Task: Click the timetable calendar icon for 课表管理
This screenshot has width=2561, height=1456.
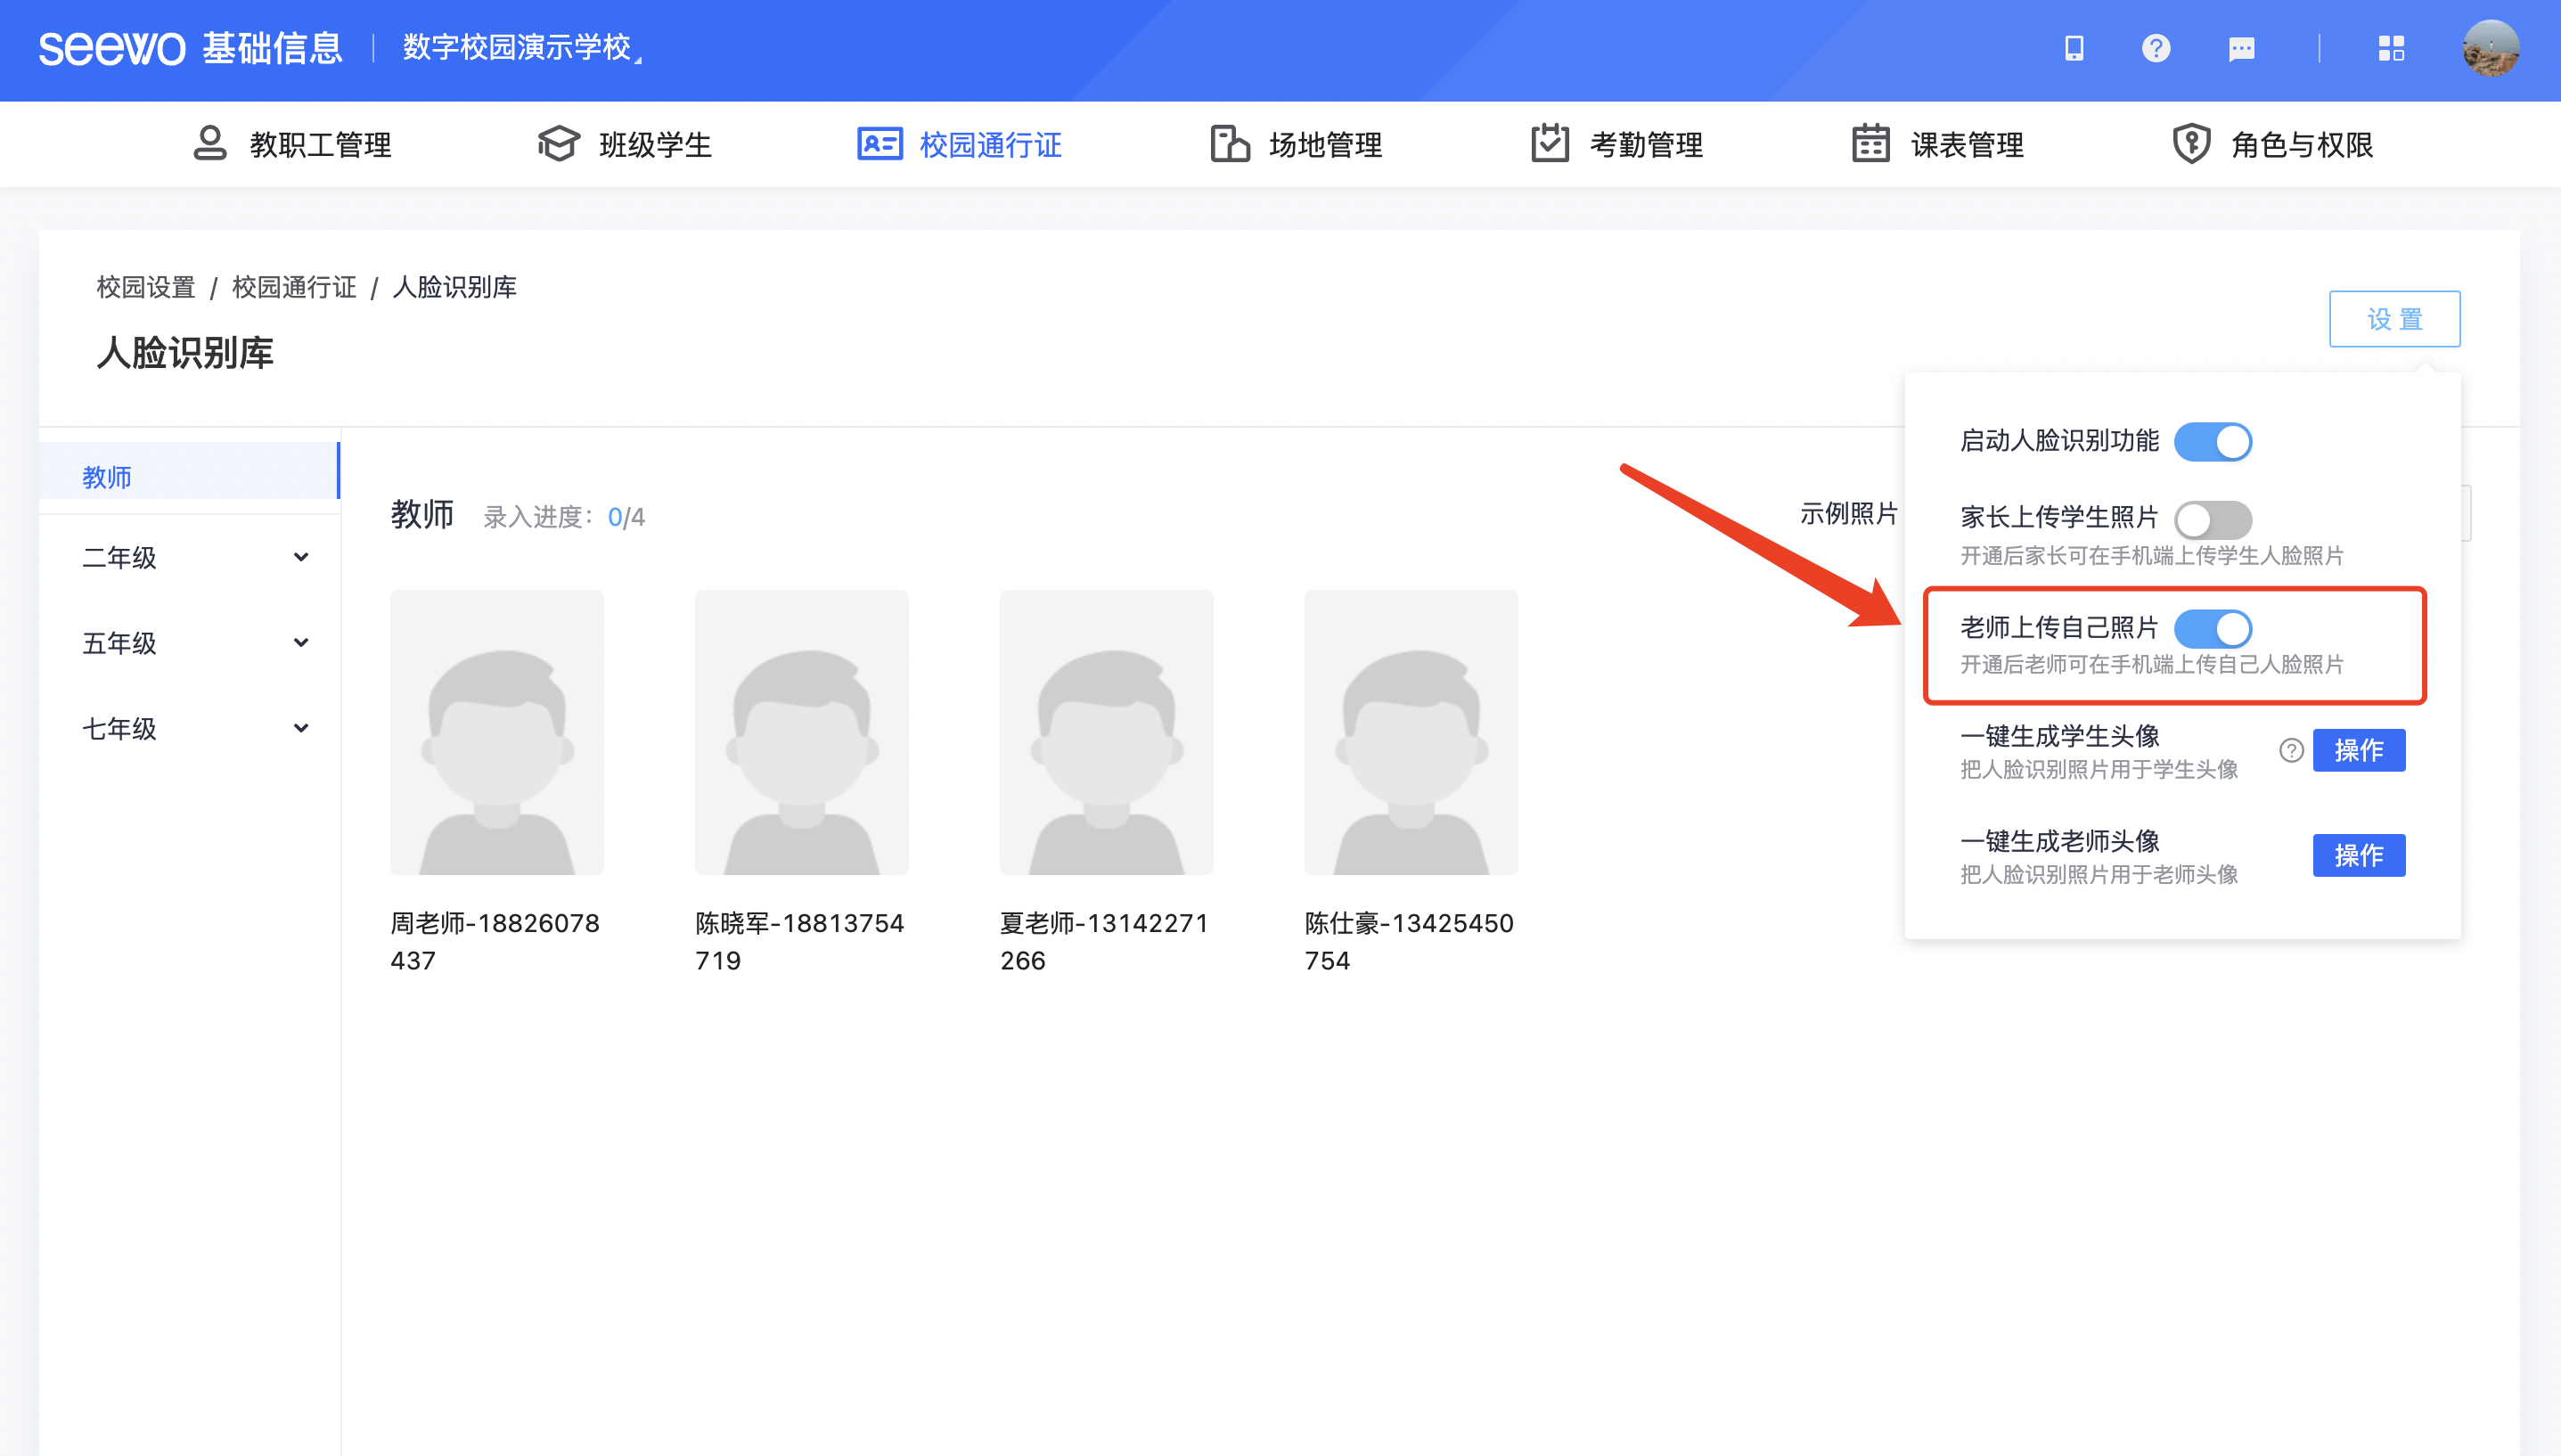Action: pos(1870,144)
